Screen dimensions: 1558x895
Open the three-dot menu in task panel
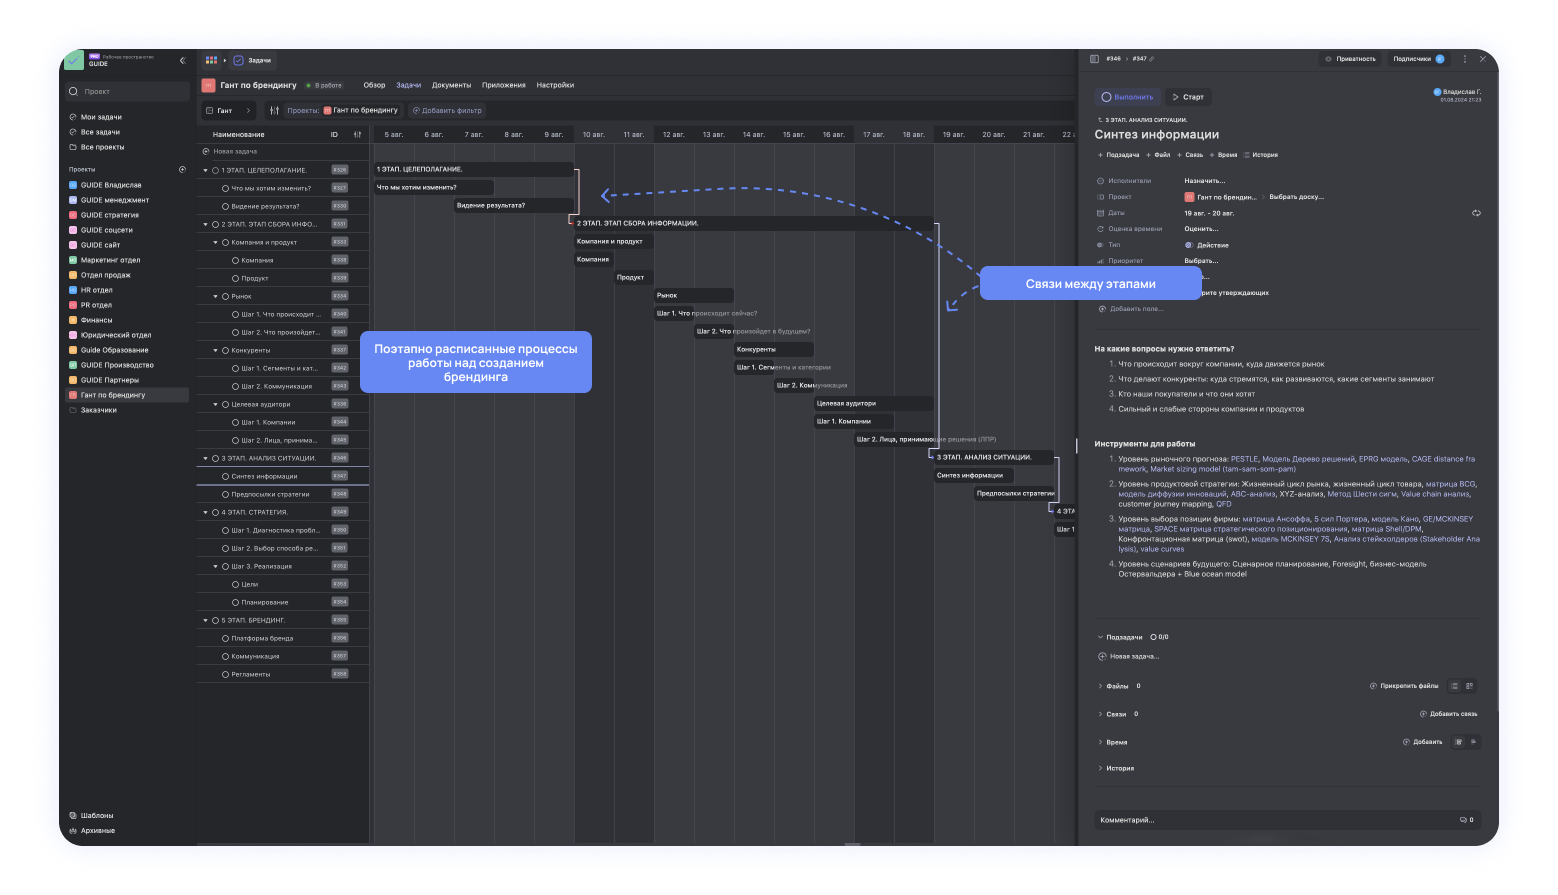point(1465,59)
